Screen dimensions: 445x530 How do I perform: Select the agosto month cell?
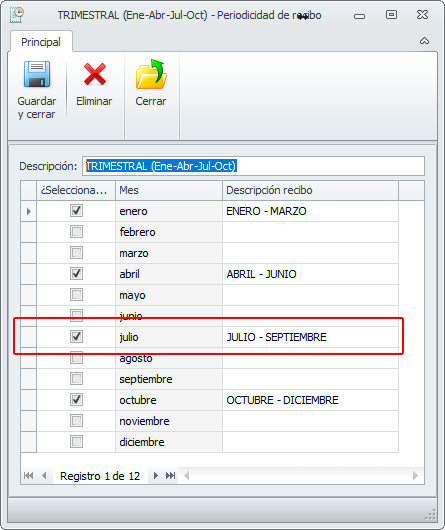169,358
